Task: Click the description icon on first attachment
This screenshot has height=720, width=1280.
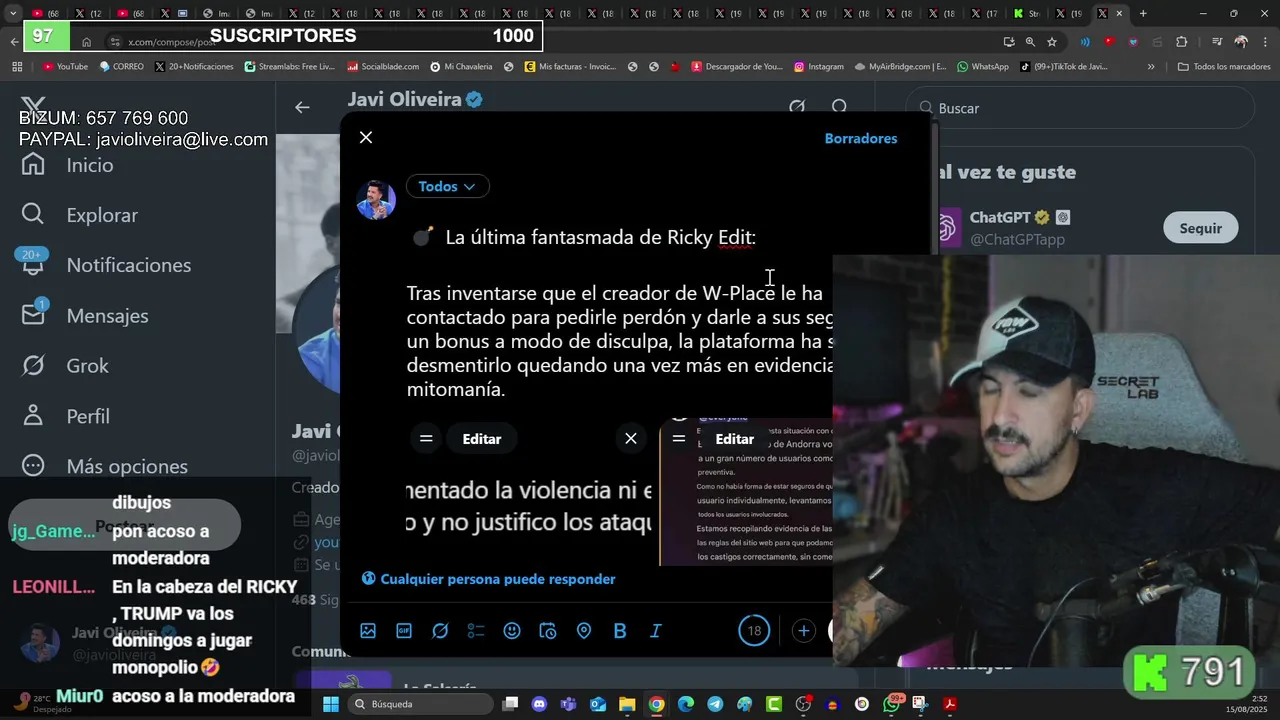Action: [x=426, y=439]
